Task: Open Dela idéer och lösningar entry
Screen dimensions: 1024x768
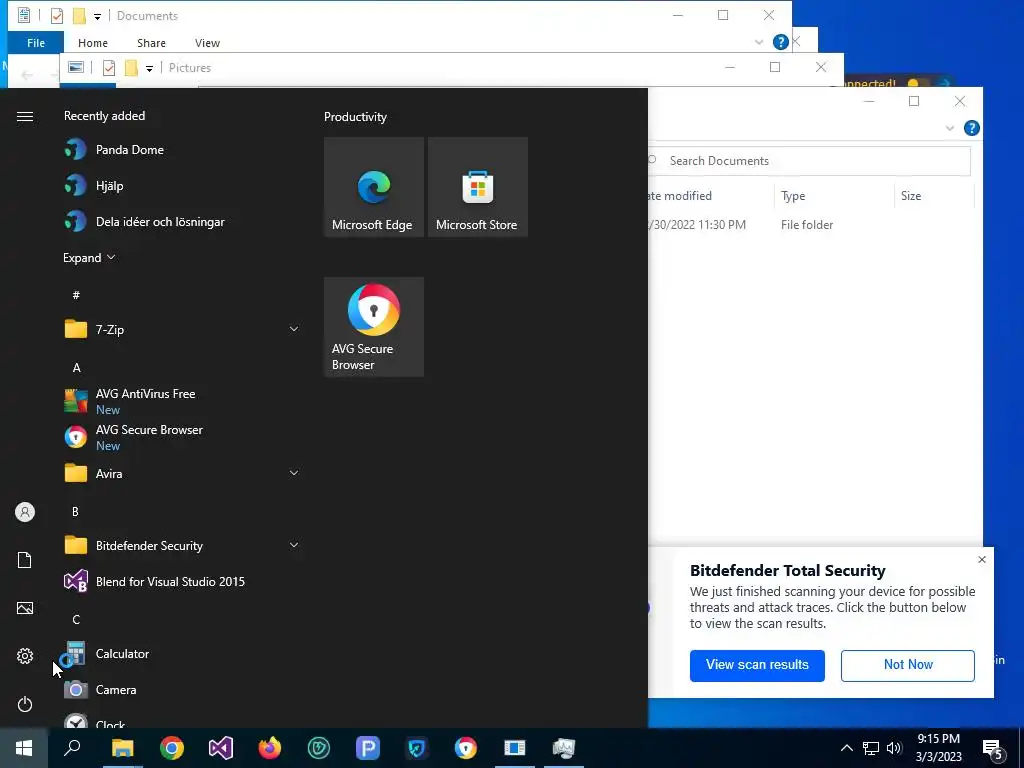Action: pos(183,221)
